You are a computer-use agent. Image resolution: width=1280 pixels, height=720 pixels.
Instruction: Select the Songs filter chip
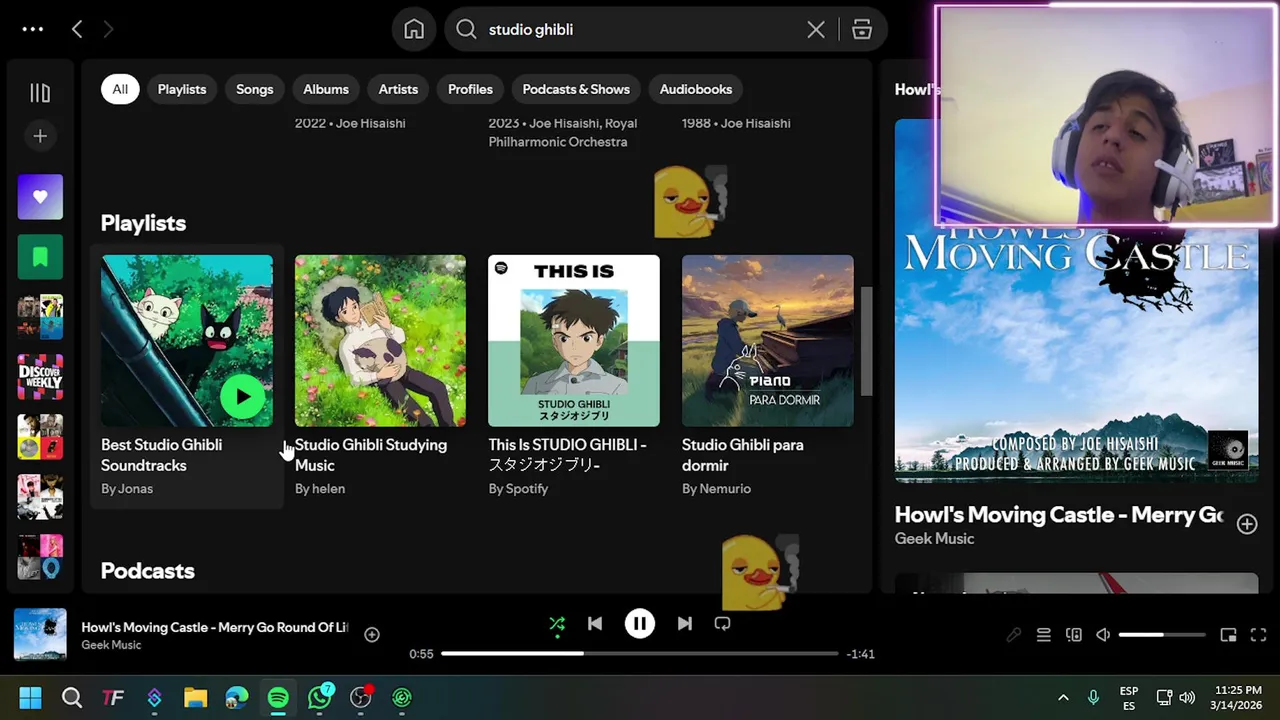pyautogui.click(x=255, y=89)
